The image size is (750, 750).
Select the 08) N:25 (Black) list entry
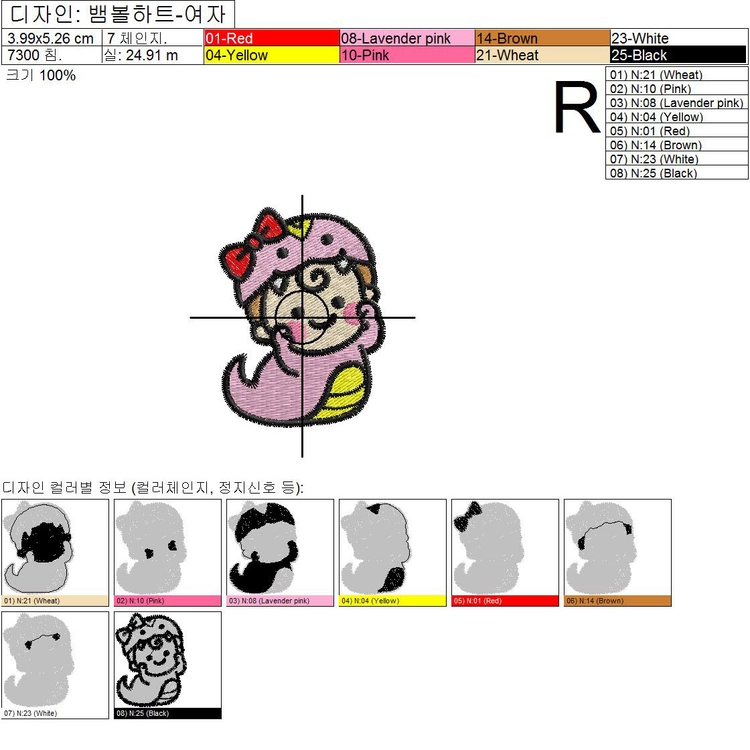click(x=676, y=173)
